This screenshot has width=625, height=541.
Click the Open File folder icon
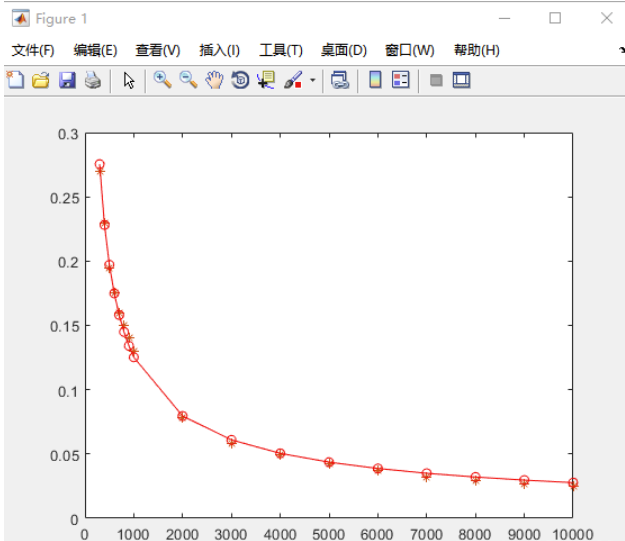point(41,80)
